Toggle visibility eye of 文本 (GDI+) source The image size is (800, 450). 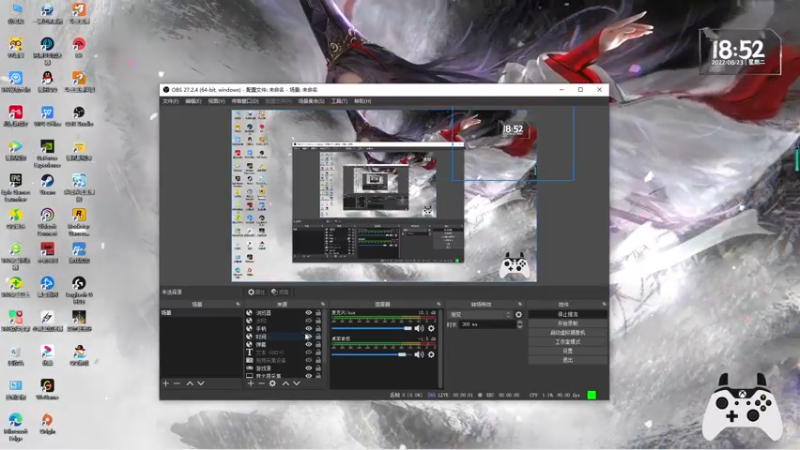pyautogui.click(x=309, y=352)
